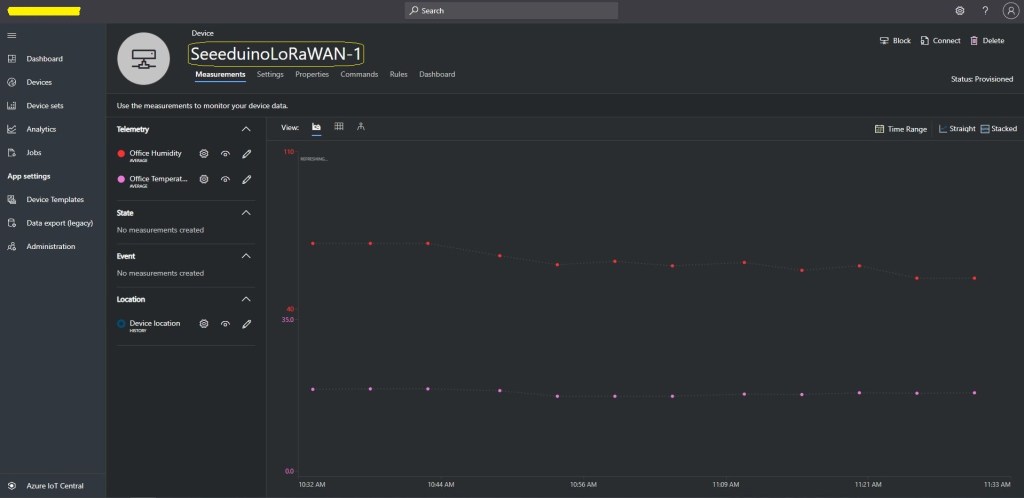Open settings gear for Office Humidity

204,154
